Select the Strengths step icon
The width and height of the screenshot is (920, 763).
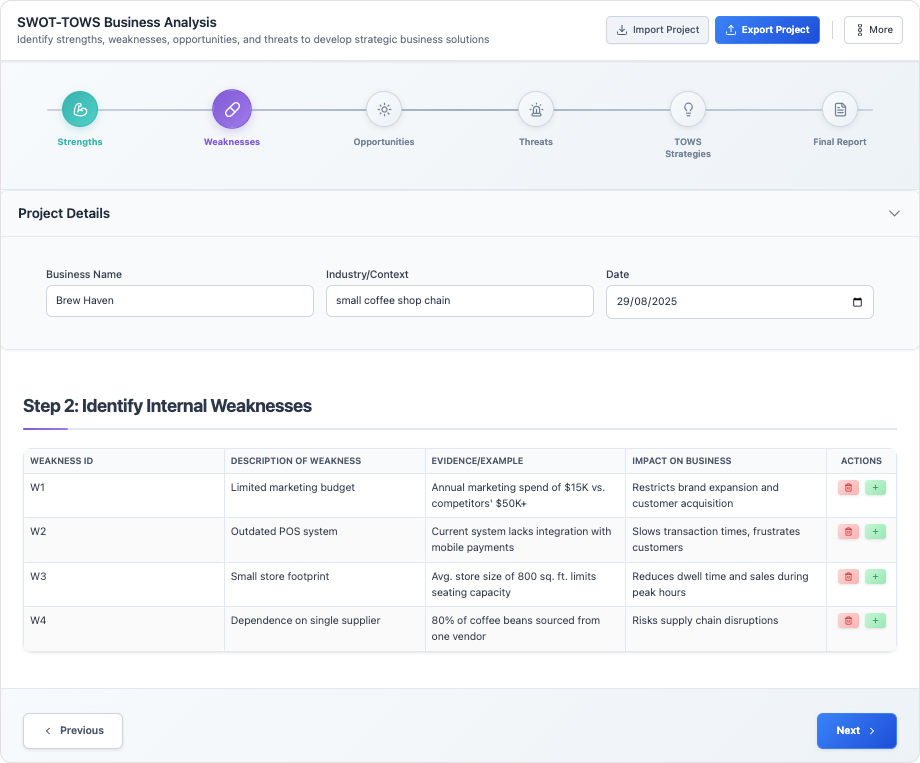click(80, 110)
